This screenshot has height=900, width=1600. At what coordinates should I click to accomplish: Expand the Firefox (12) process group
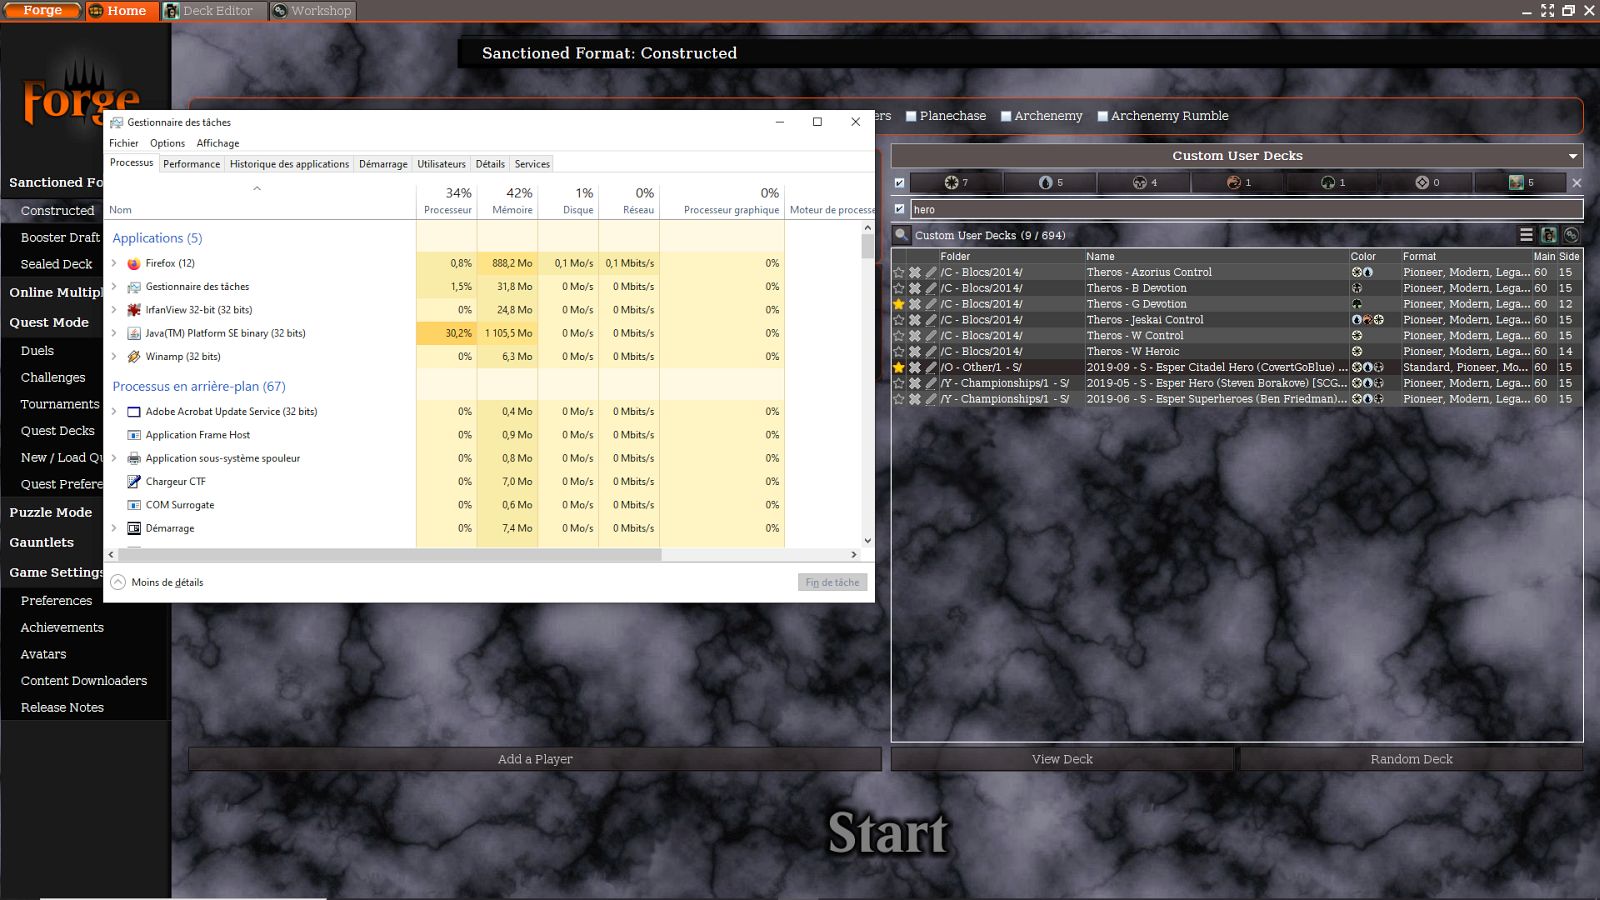point(114,263)
